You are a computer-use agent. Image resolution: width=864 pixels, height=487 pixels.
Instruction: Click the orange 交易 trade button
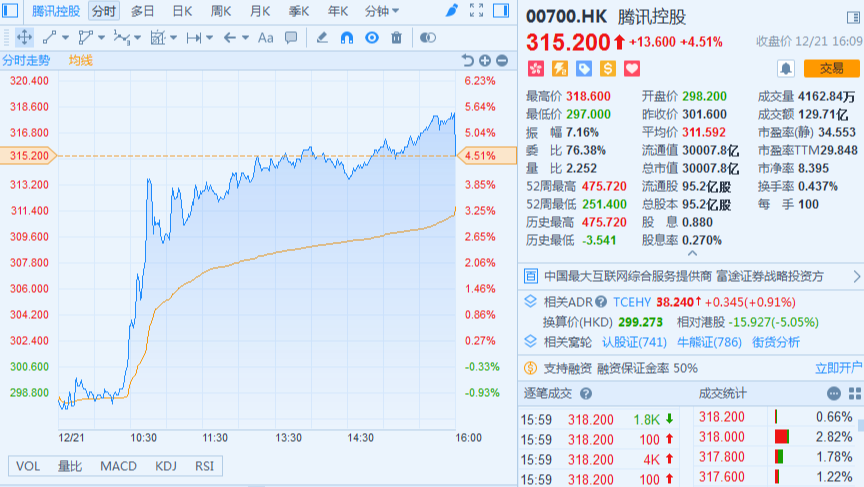click(x=831, y=68)
